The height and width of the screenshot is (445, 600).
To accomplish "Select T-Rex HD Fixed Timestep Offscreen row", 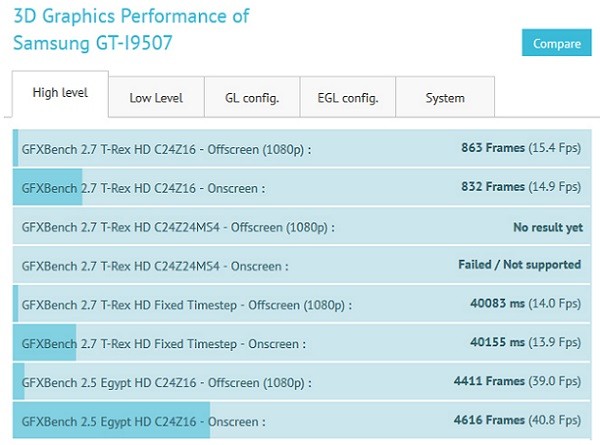I will [x=302, y=303].
